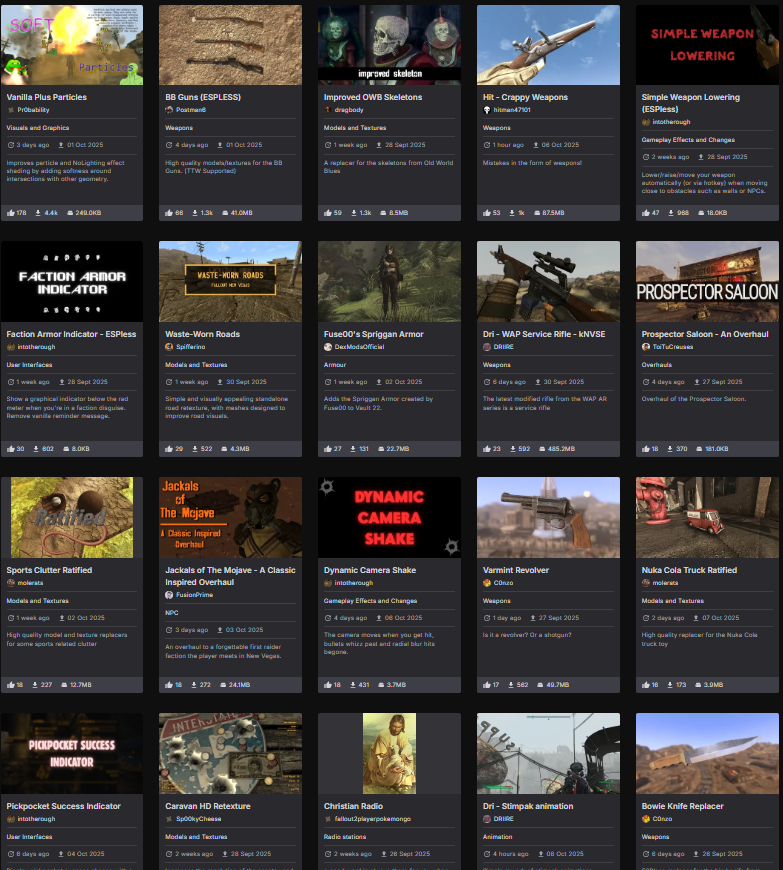Click download count icon on Improved OWB Skeletons
783x870 pixels.
point(353,213)
